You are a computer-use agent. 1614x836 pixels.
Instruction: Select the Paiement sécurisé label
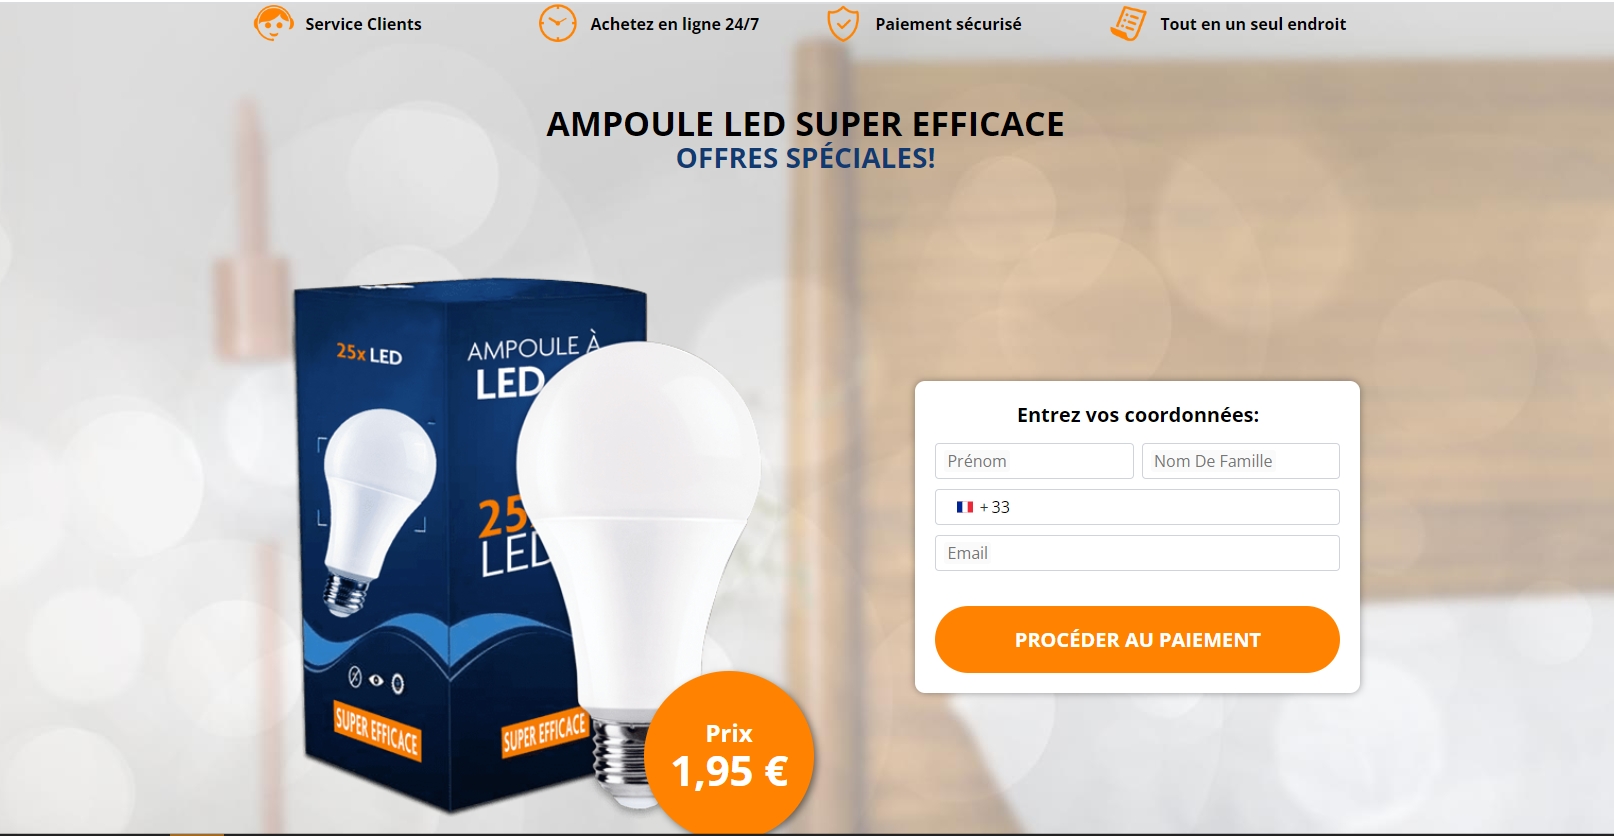[x=948, y=24]
